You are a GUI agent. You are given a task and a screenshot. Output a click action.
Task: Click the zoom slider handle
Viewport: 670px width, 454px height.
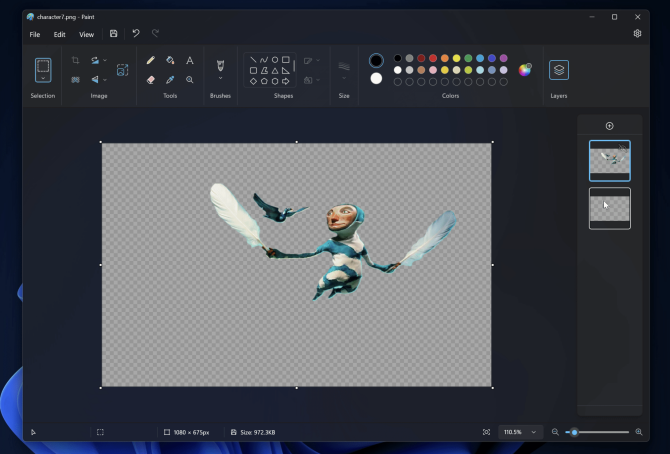(574, 432)
